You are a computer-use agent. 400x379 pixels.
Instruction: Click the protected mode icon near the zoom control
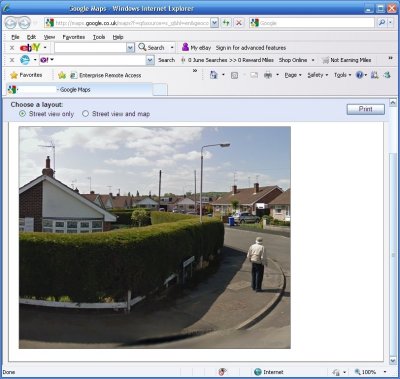point(337,372)
